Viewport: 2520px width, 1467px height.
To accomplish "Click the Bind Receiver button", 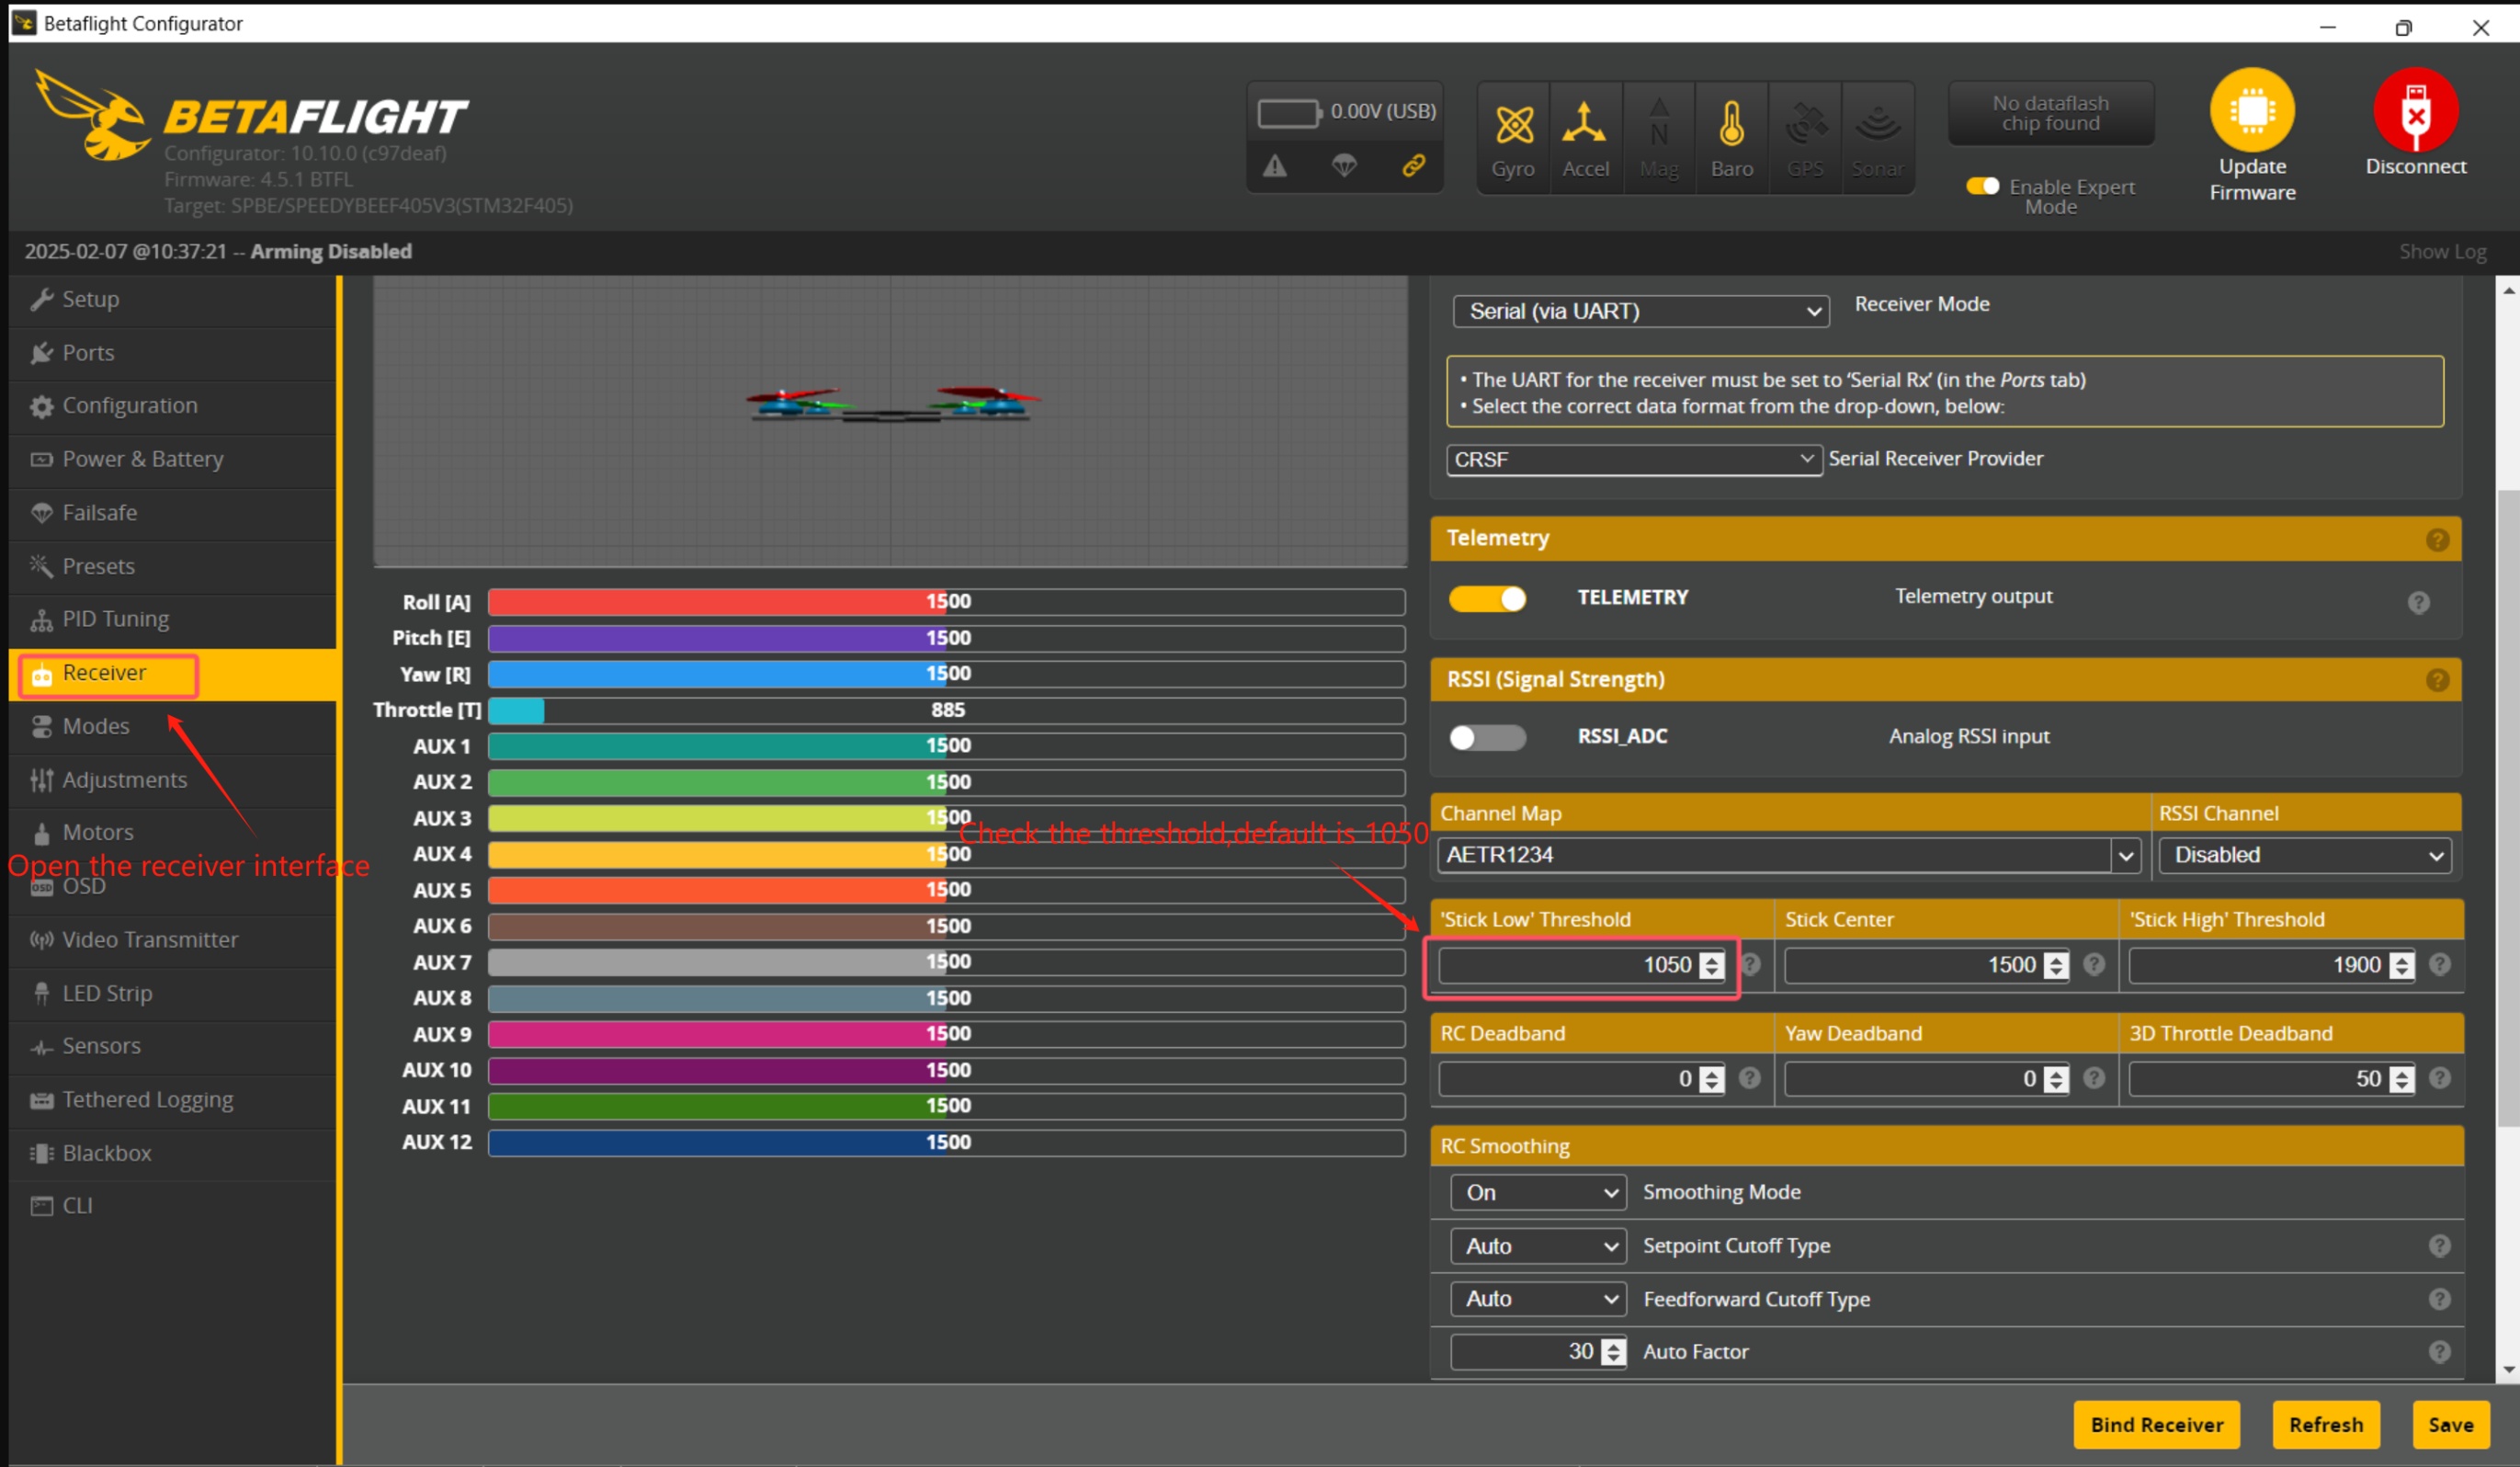I will point(2156,1425).
